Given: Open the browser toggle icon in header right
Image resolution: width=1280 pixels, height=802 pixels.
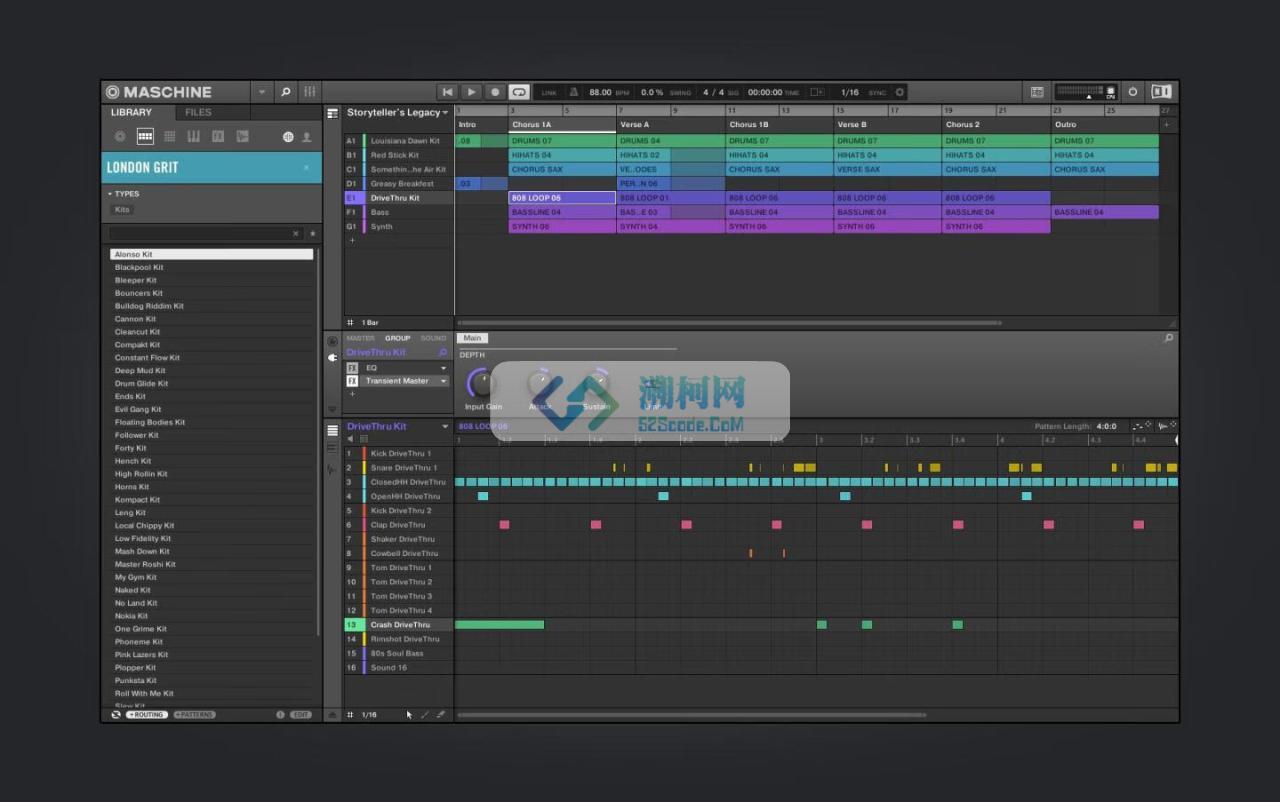Looking at the screenshot, I should (x=1037, y=92).
